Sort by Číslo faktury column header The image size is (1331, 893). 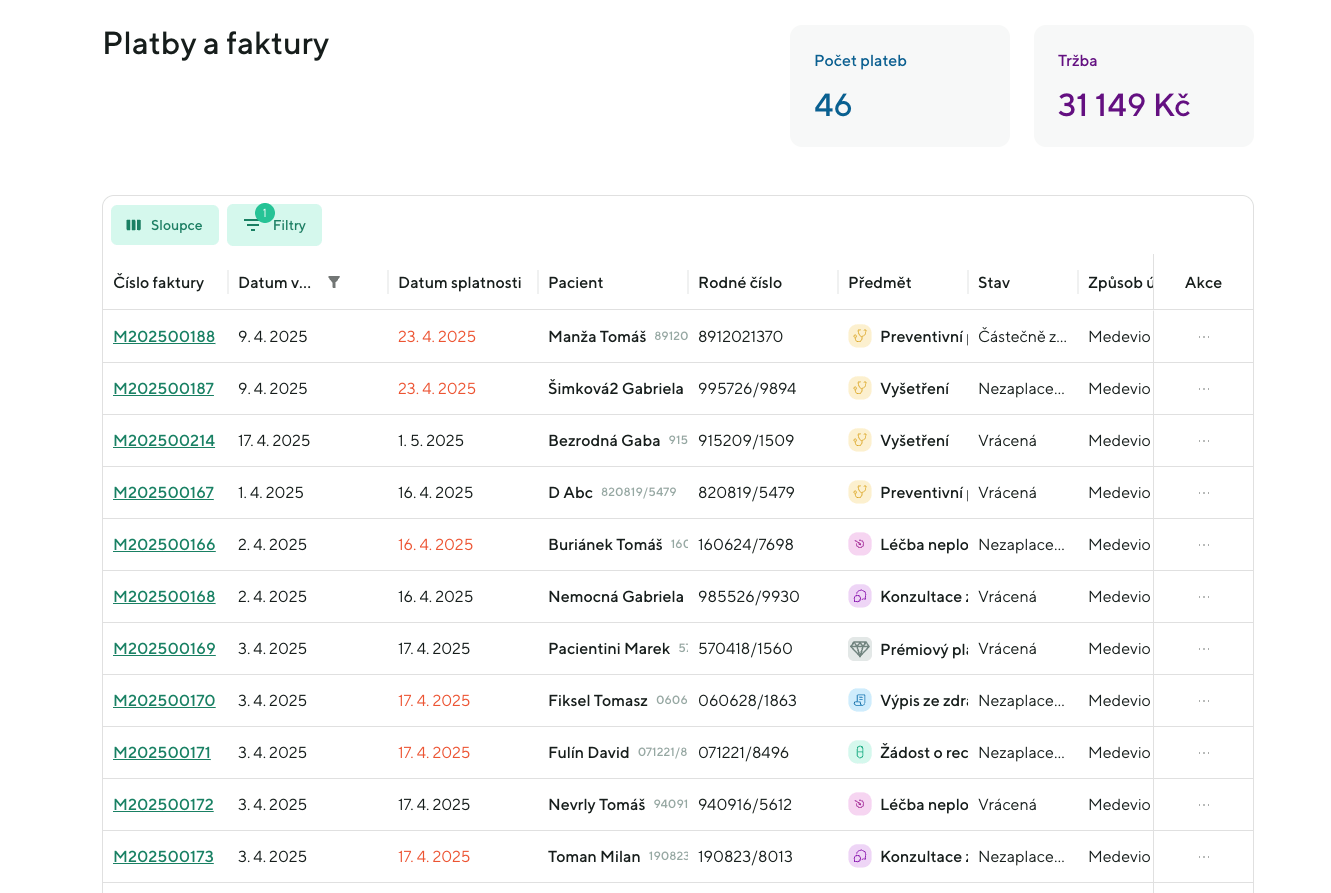[159, 283]
